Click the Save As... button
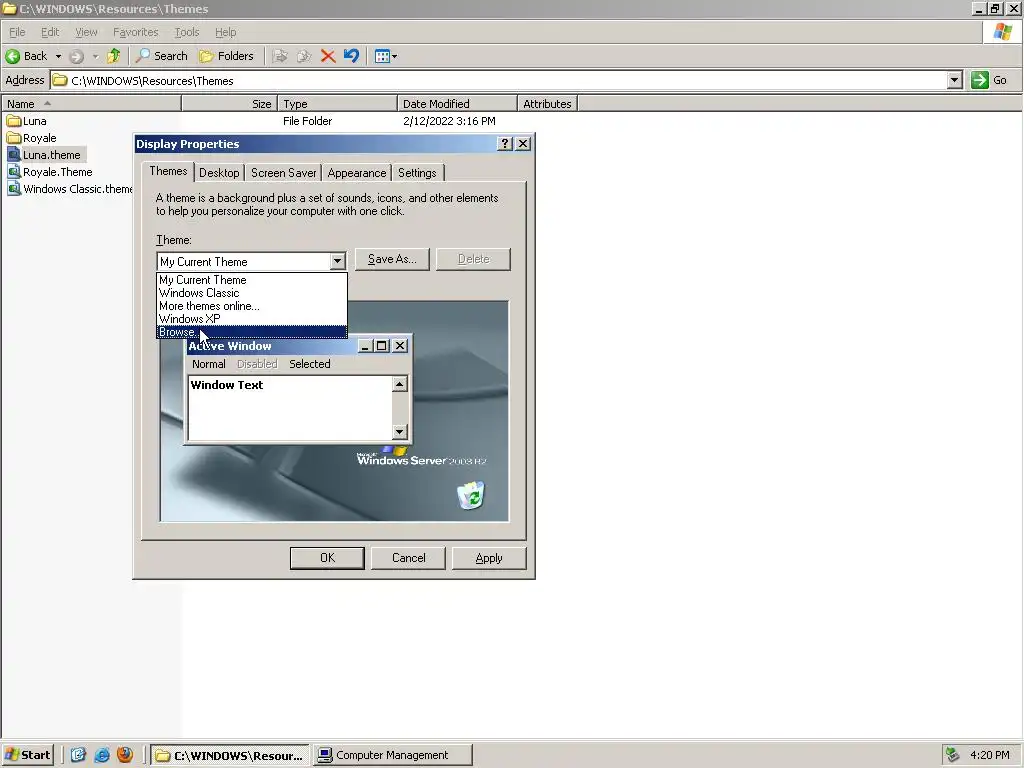 click(x=392, y=259)
